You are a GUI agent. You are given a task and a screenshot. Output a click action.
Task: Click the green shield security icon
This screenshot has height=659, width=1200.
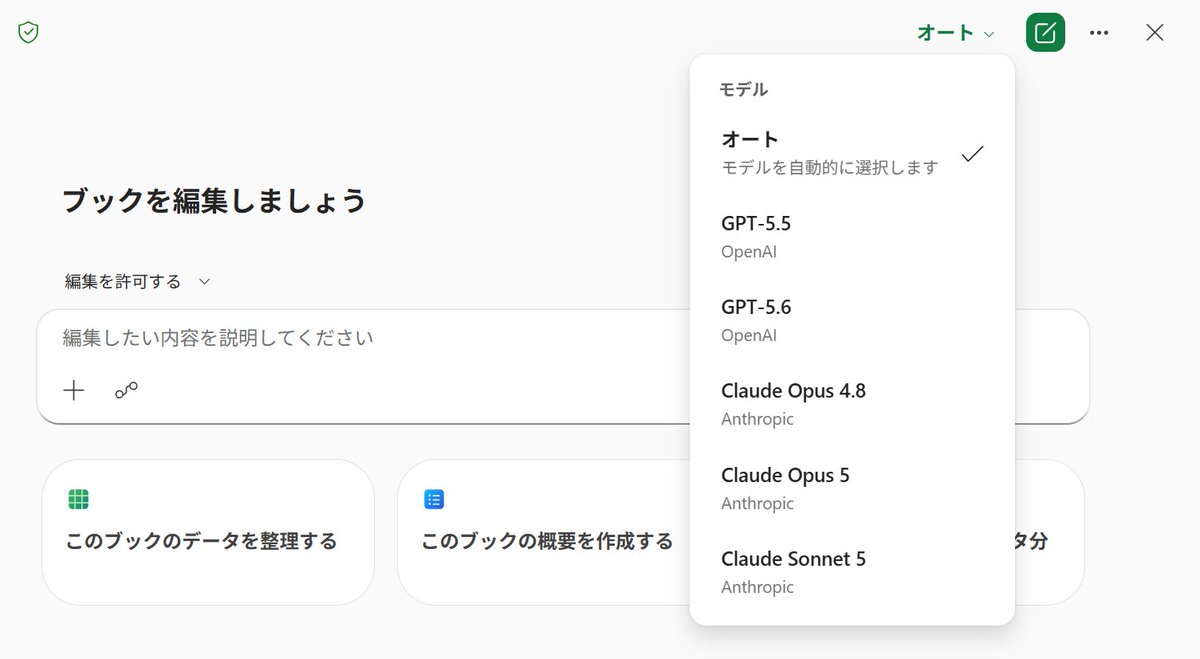click(28, 33)
